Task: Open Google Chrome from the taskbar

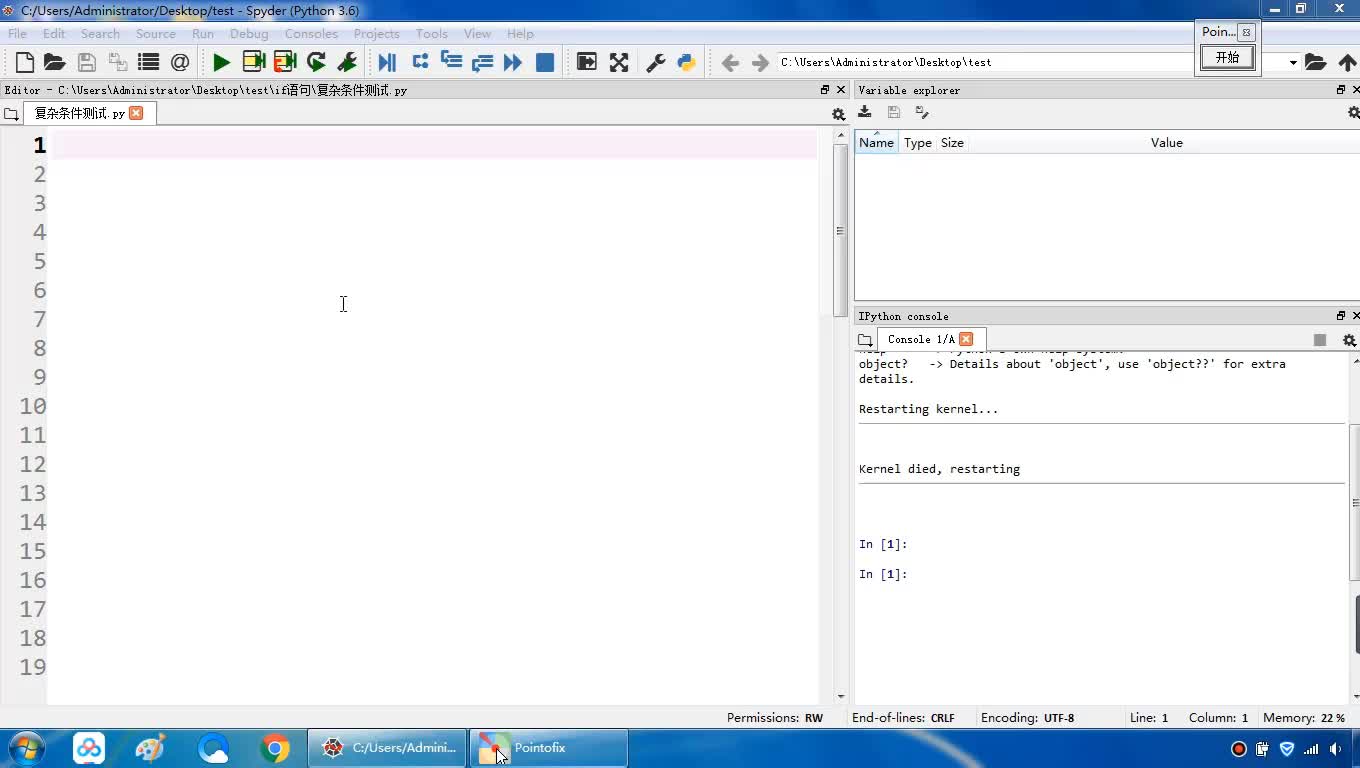Action: [x=274, y=748]
